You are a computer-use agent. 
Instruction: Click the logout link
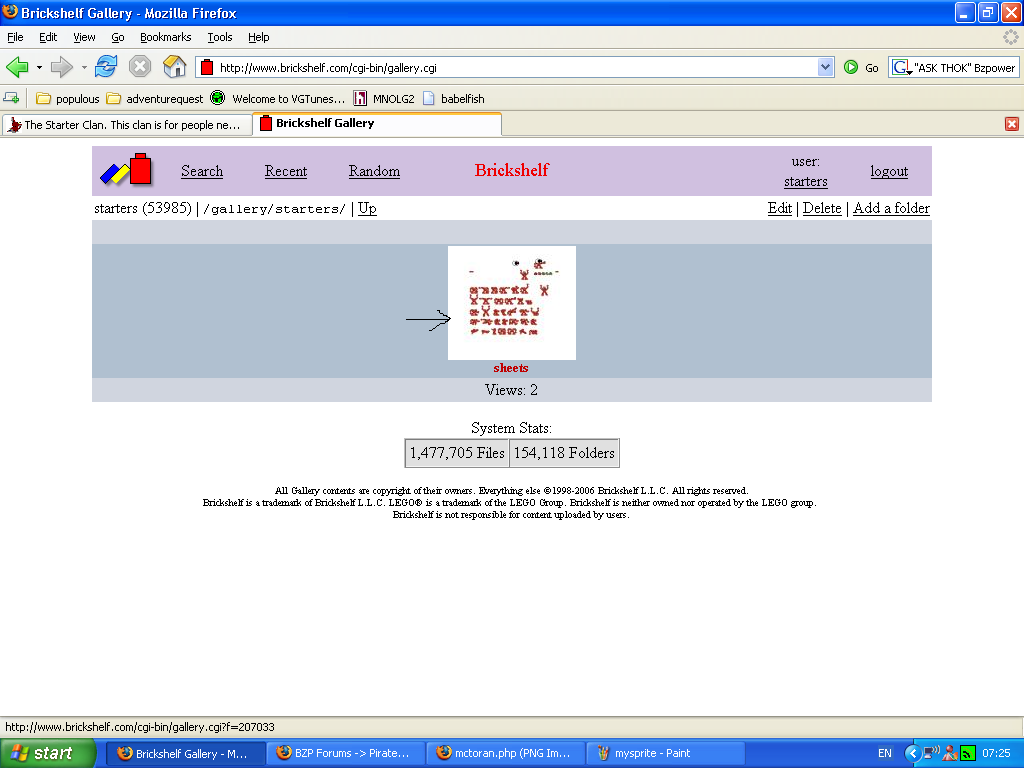tap(889, 171)
